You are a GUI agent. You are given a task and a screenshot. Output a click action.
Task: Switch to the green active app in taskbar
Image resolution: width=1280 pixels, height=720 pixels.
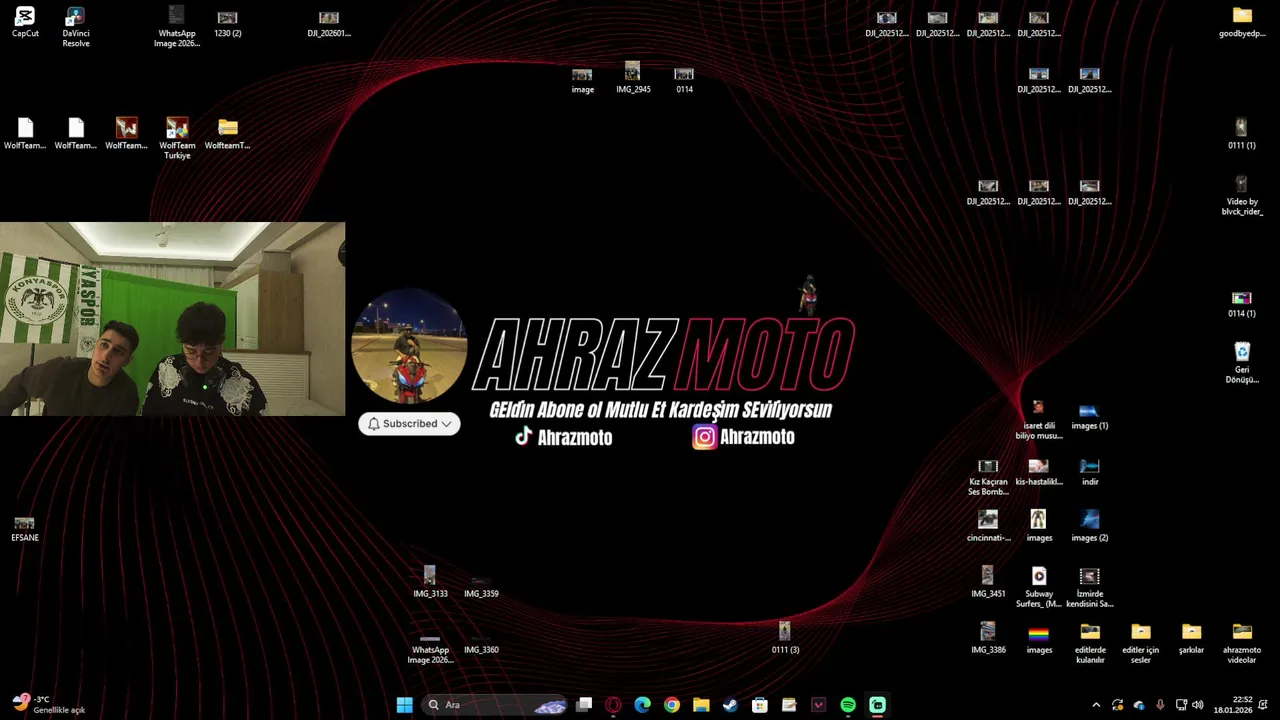pyautogui.click(x=877, y=705)
